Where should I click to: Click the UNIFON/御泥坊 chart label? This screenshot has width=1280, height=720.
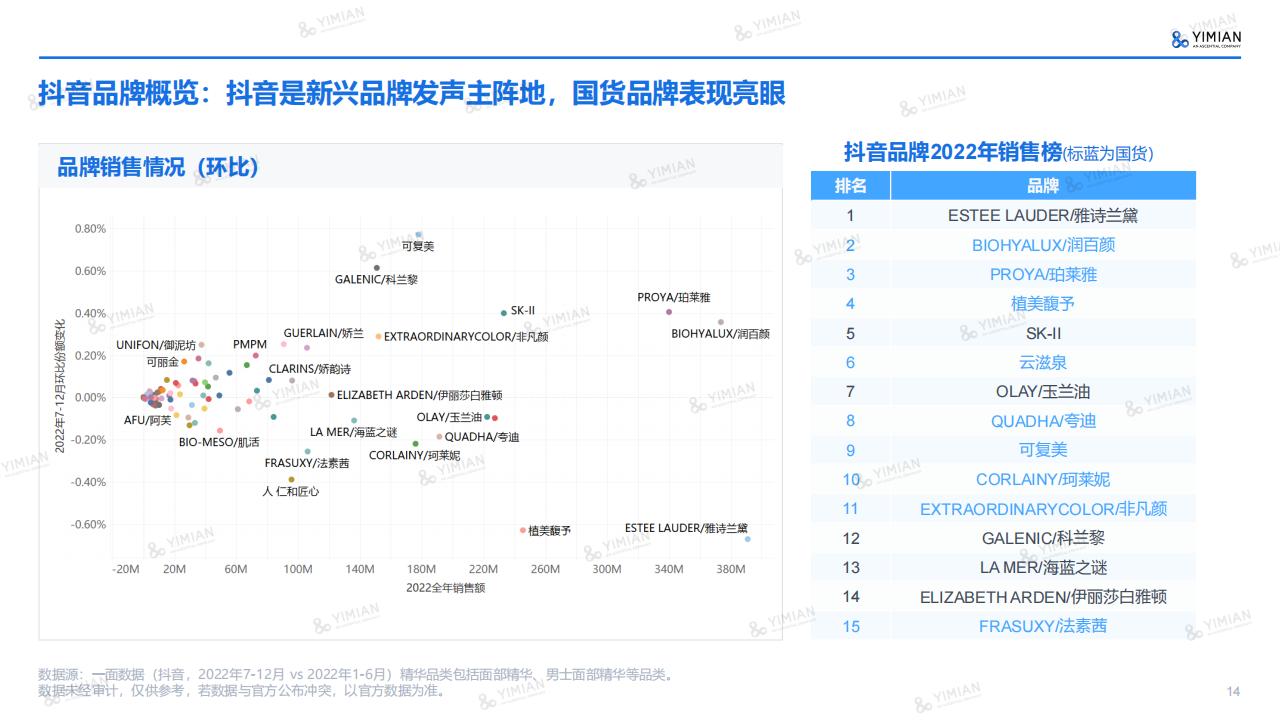coord(156,345)
